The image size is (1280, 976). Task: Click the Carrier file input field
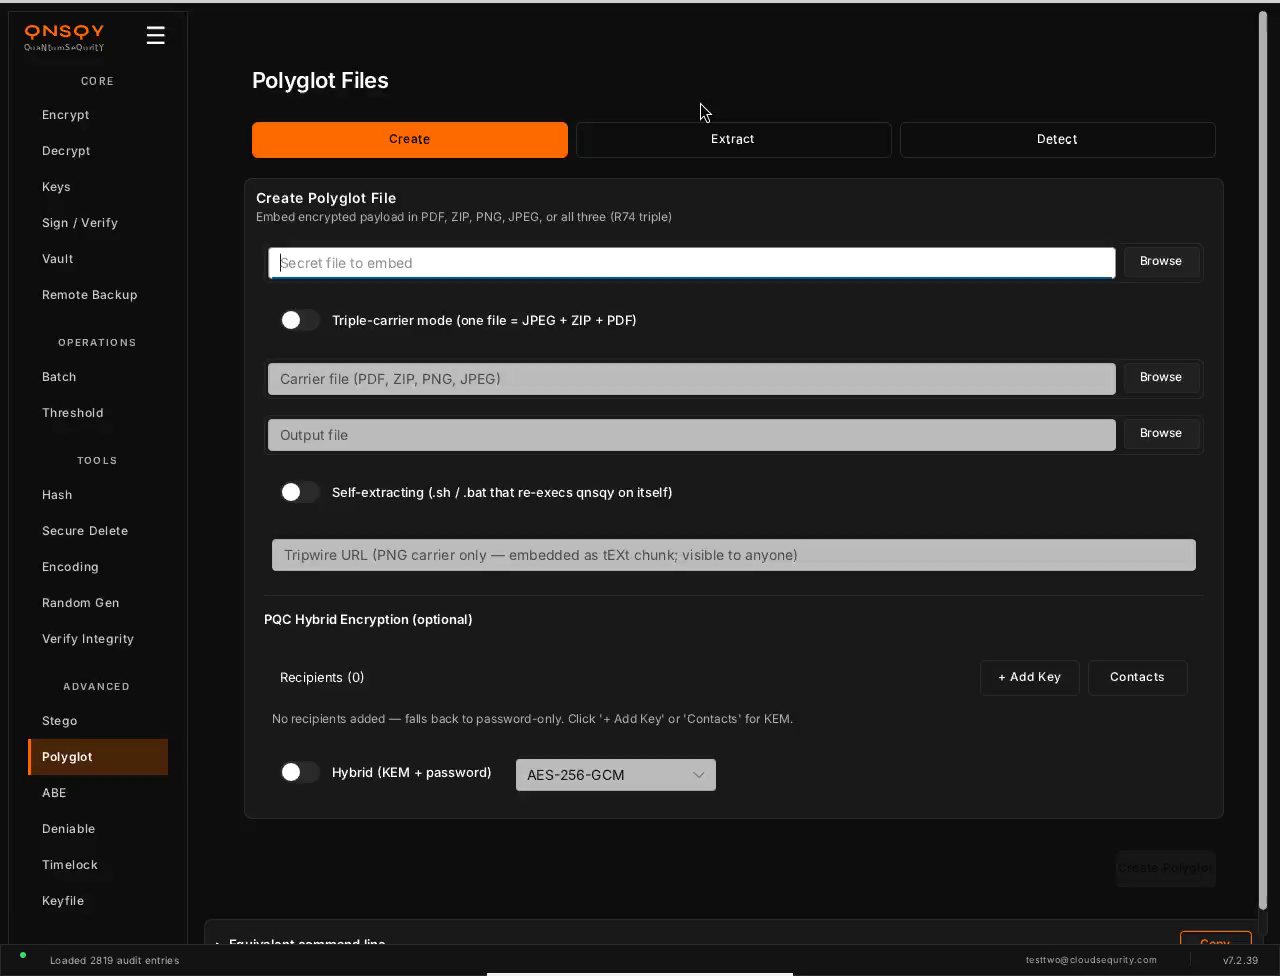[692, 379]
